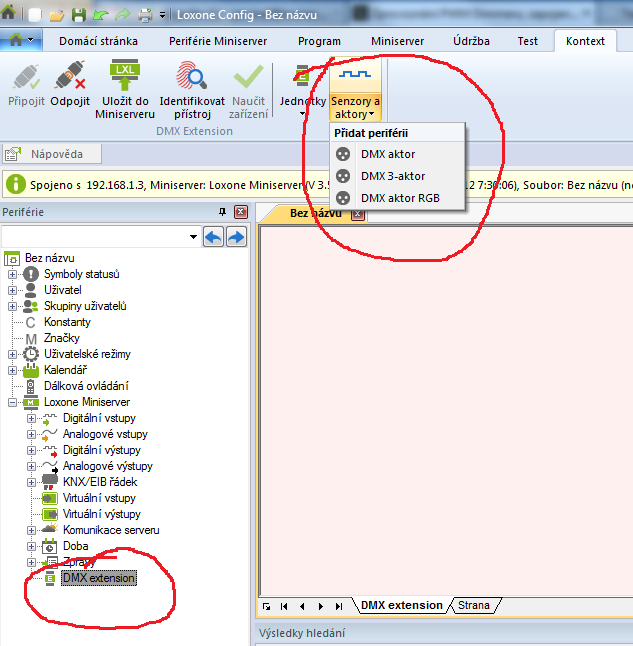
Task: Click the Naučit zařízení checkmark icon
Action: 248,77
